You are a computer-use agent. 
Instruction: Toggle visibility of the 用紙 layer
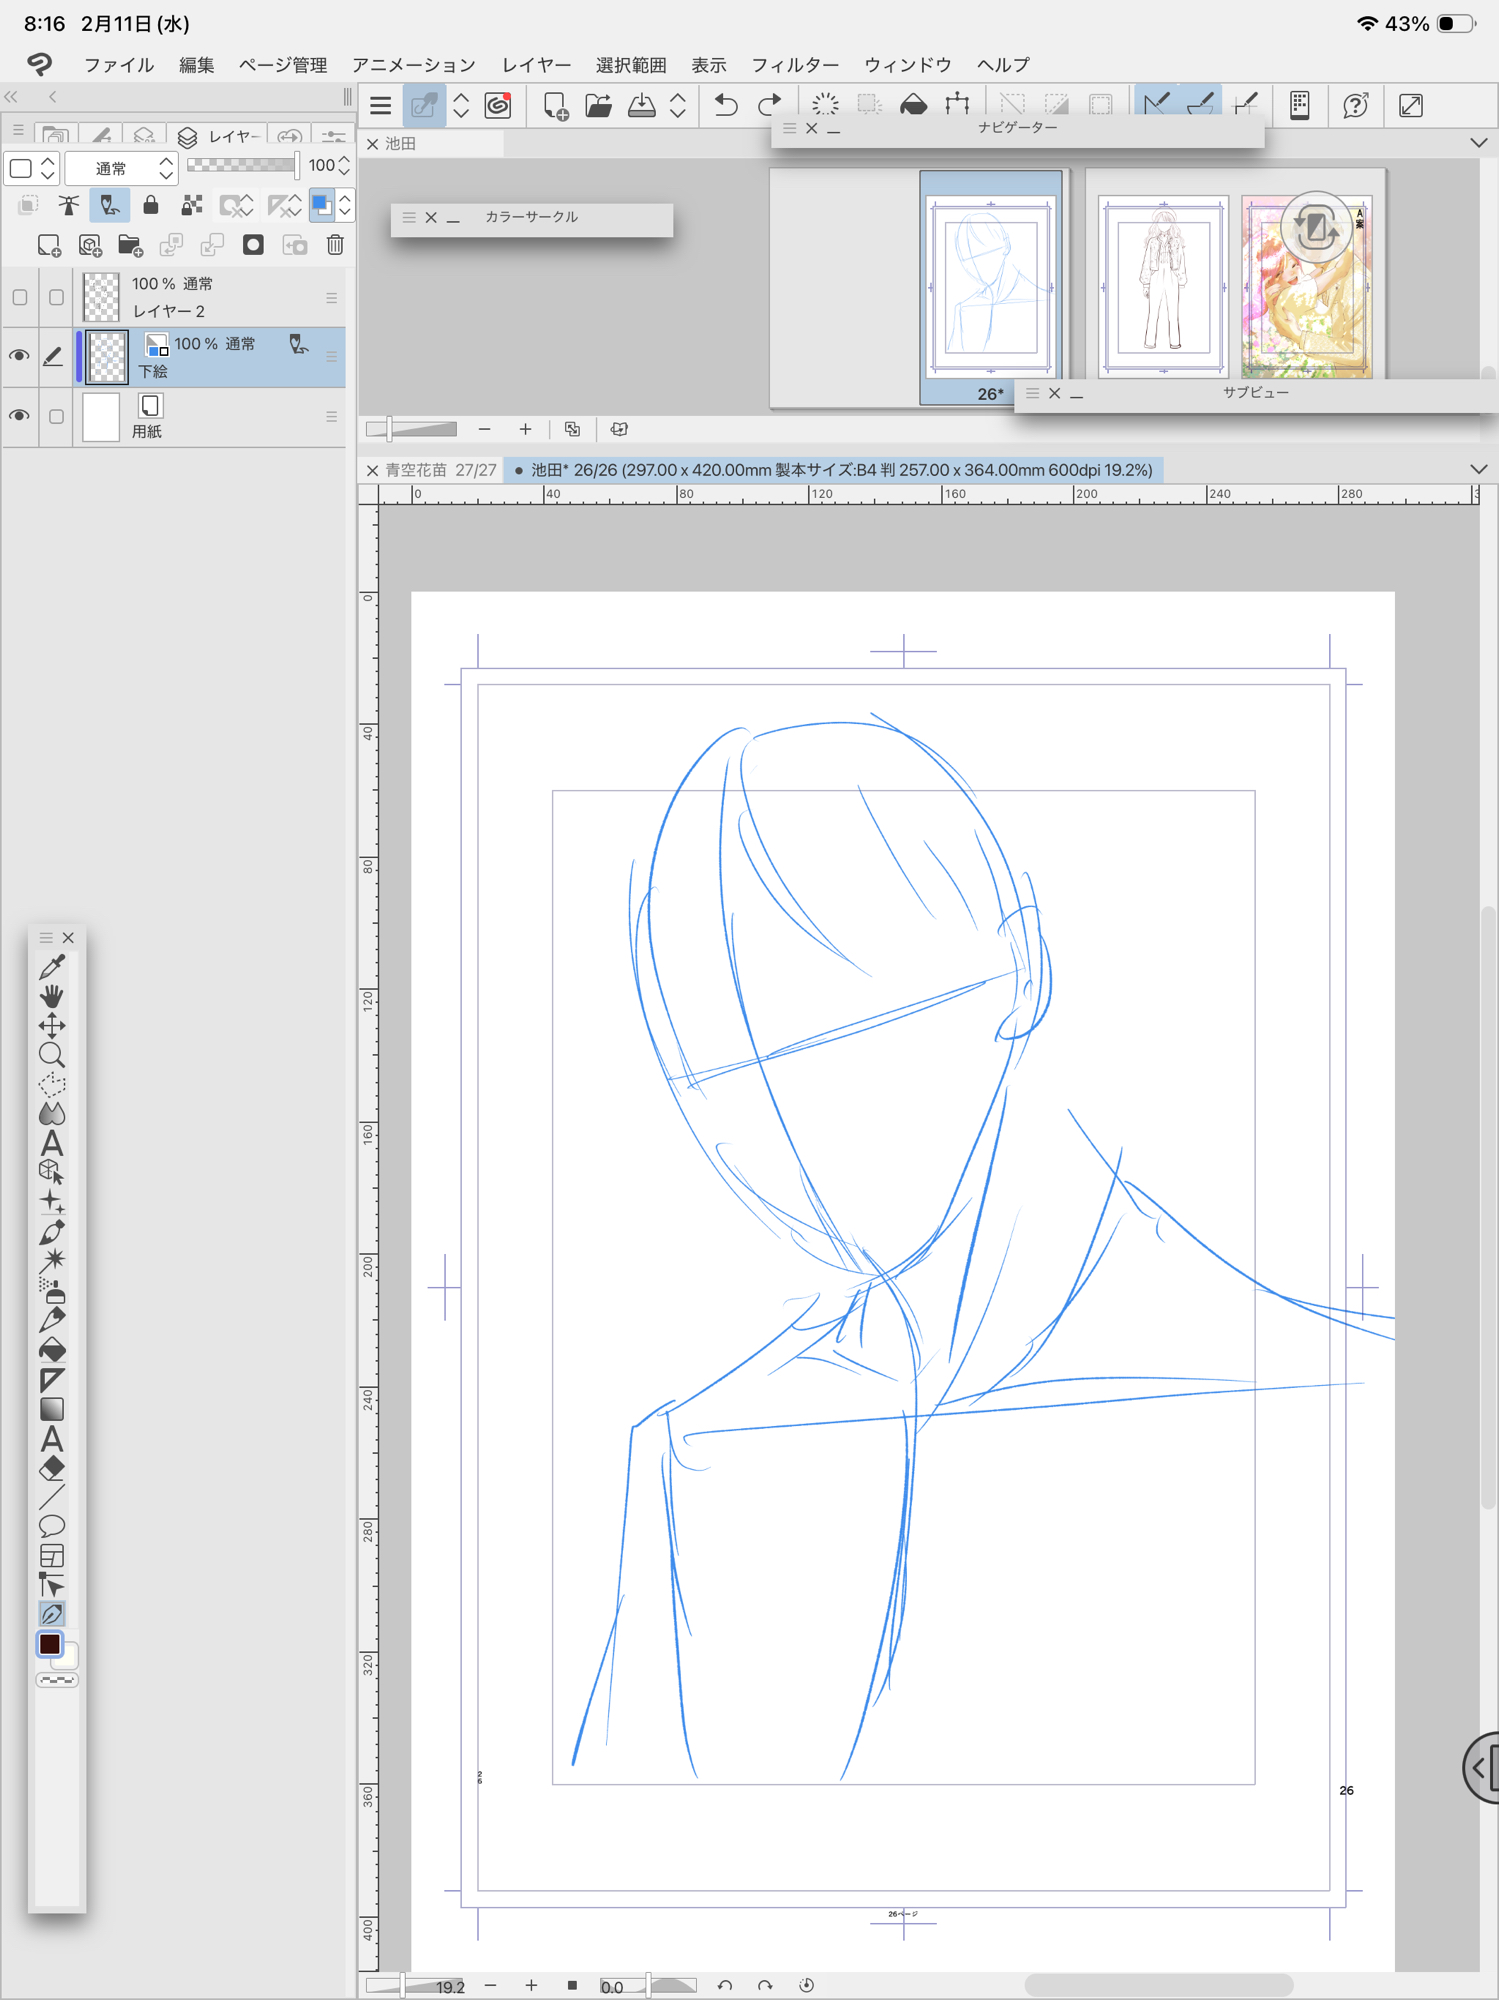pyautogui.click(x=19, y=416)
